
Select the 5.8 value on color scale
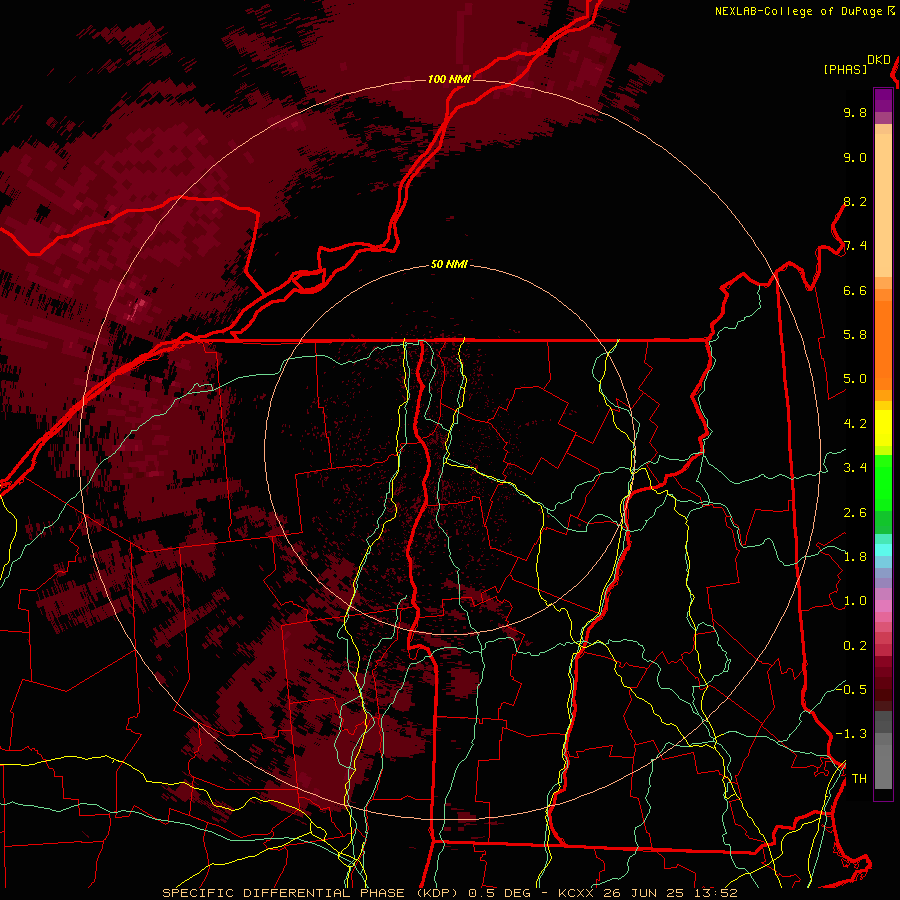(x=855, y=335)
